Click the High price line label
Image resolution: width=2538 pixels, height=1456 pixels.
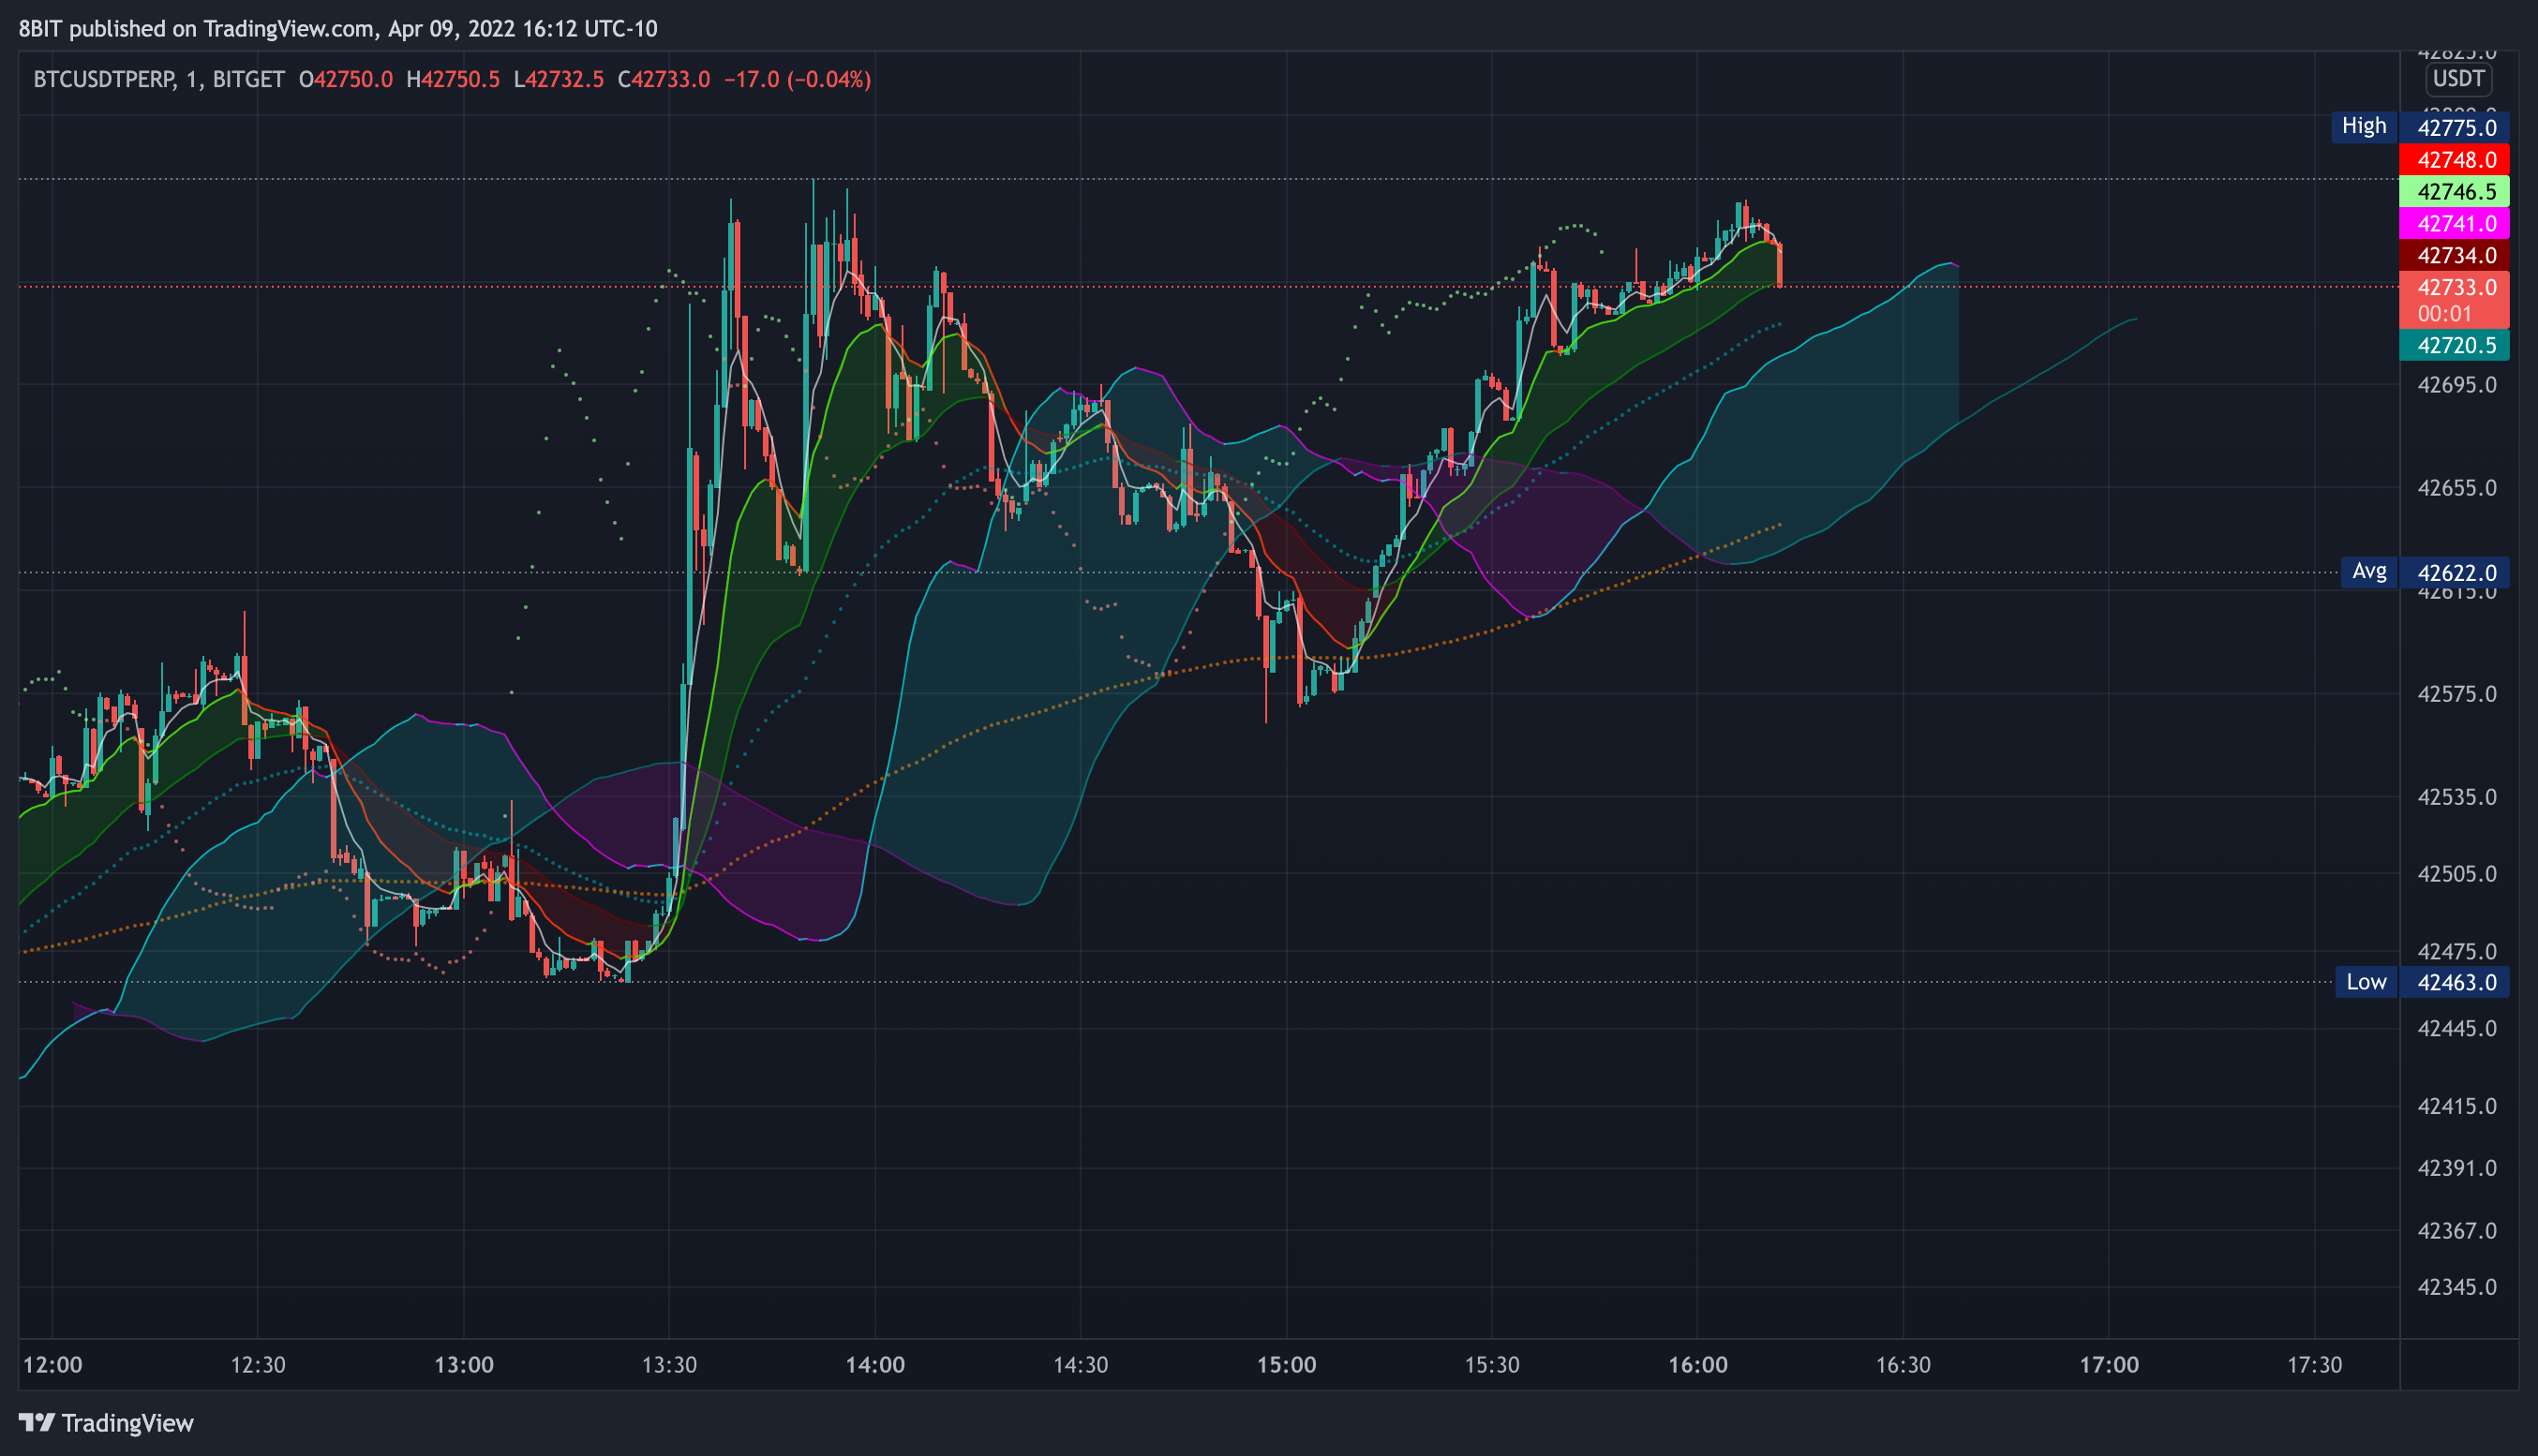(x=2363, y=126)
